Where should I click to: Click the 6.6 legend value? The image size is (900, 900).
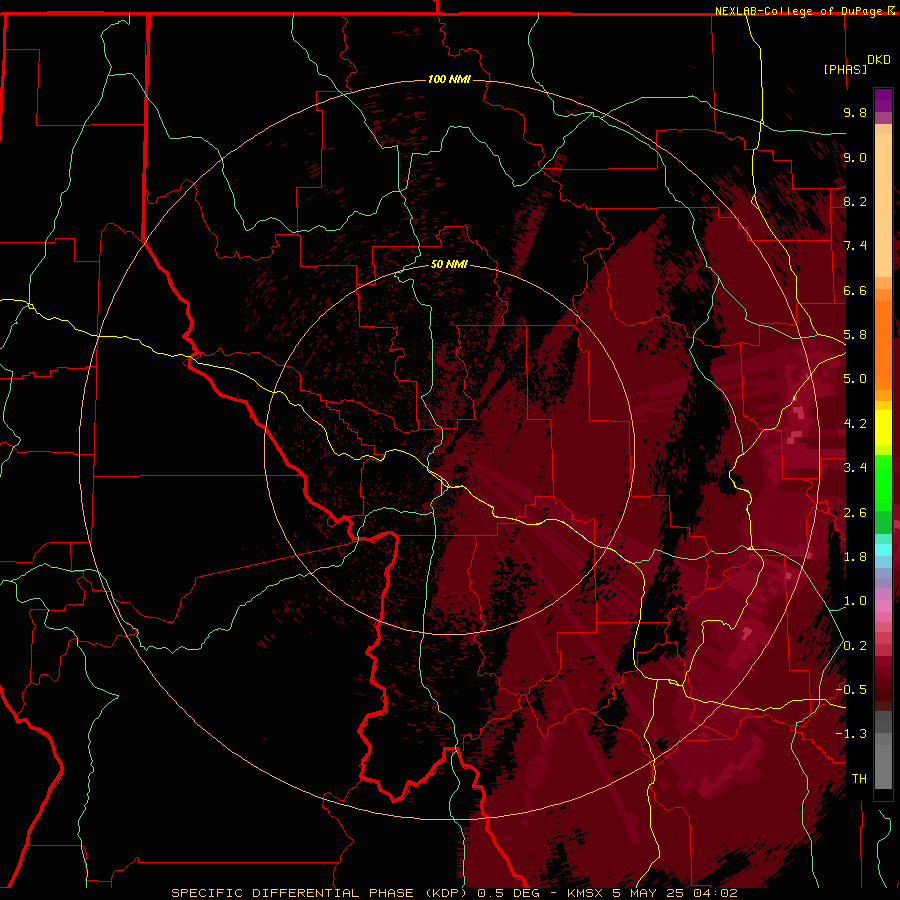coord(855,290)
